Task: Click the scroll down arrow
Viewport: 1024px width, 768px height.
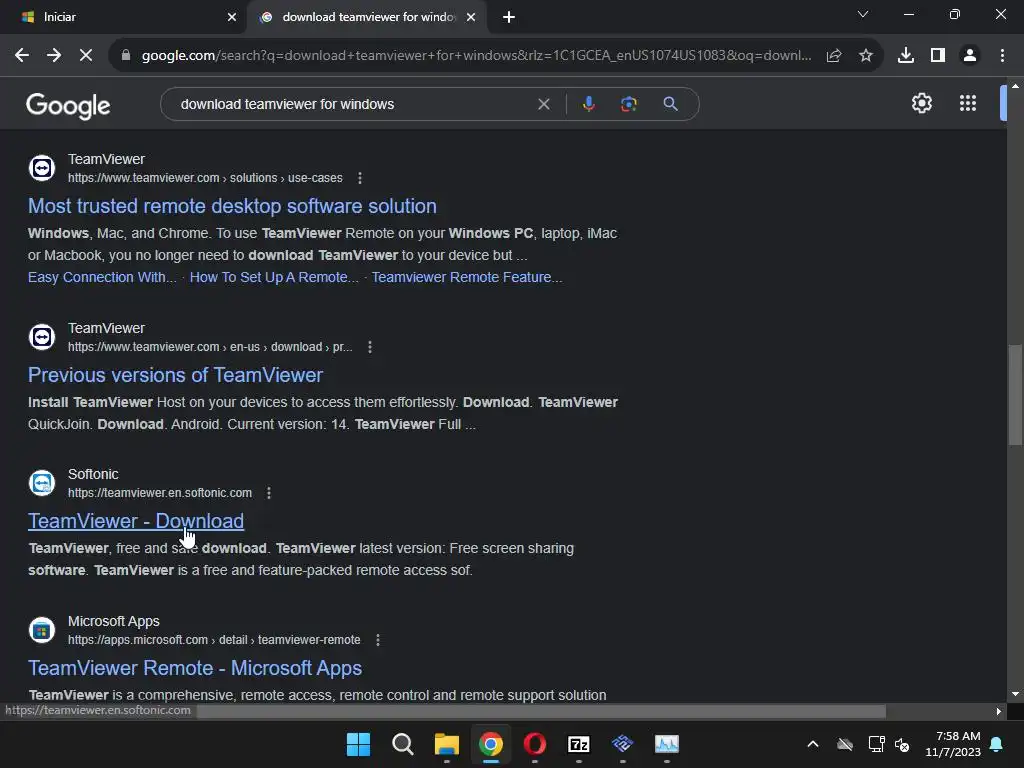Action: [1015, 694]
